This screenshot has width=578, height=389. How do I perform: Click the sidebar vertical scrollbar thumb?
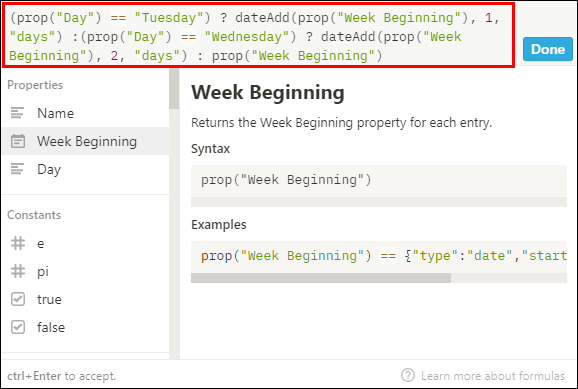click(174, 89)
